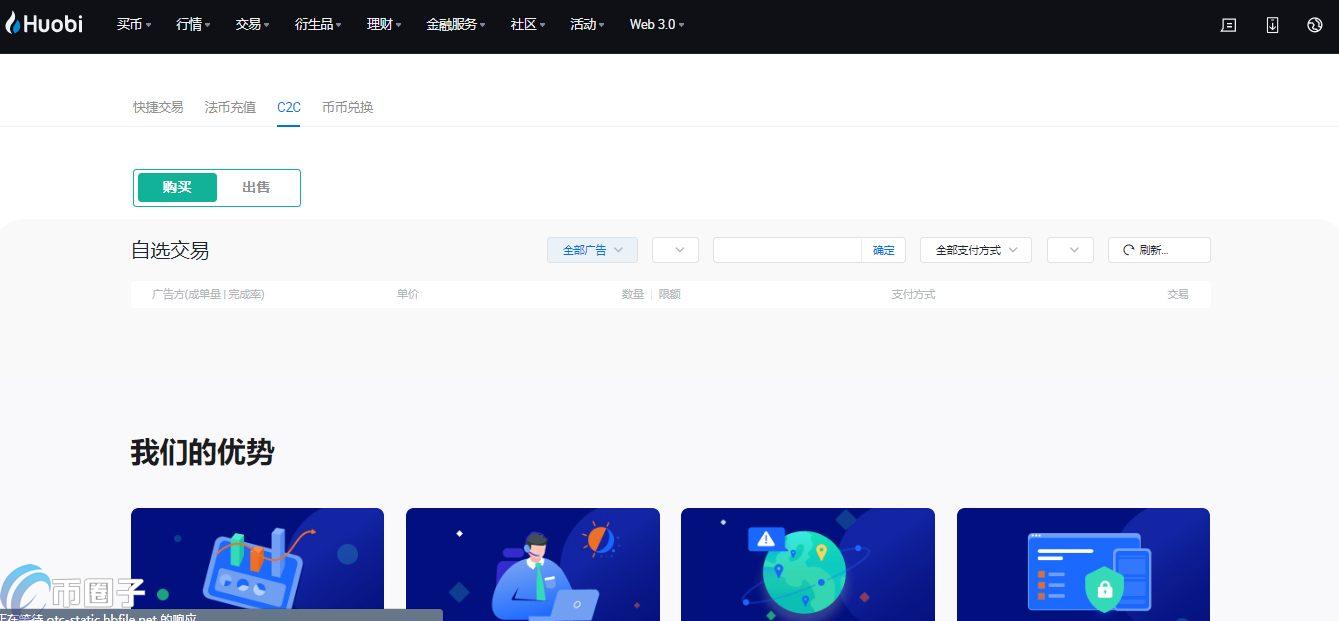Open the 全部支付方式 payment method dropdown
The width and height of the screenshot is (1339, 621).
point(975,250)
